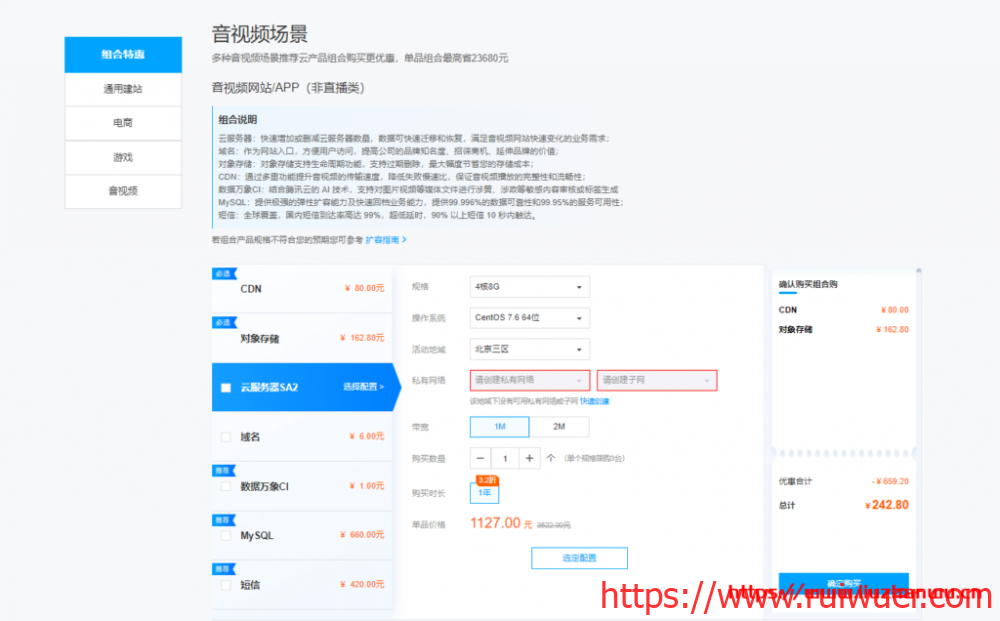This screenshot has height=621, width=1000.
Task: Check the MySQL product checkbox
Action: [226, 535]
